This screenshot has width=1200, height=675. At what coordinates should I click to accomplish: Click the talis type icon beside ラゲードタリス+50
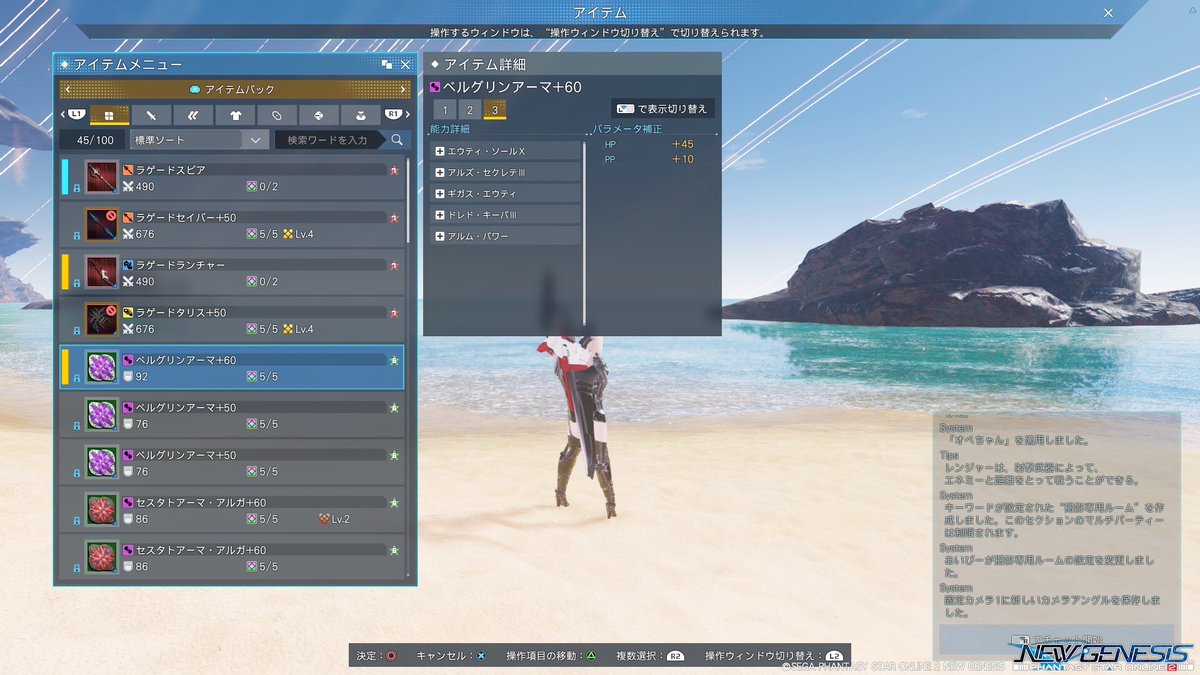point(128,312)
